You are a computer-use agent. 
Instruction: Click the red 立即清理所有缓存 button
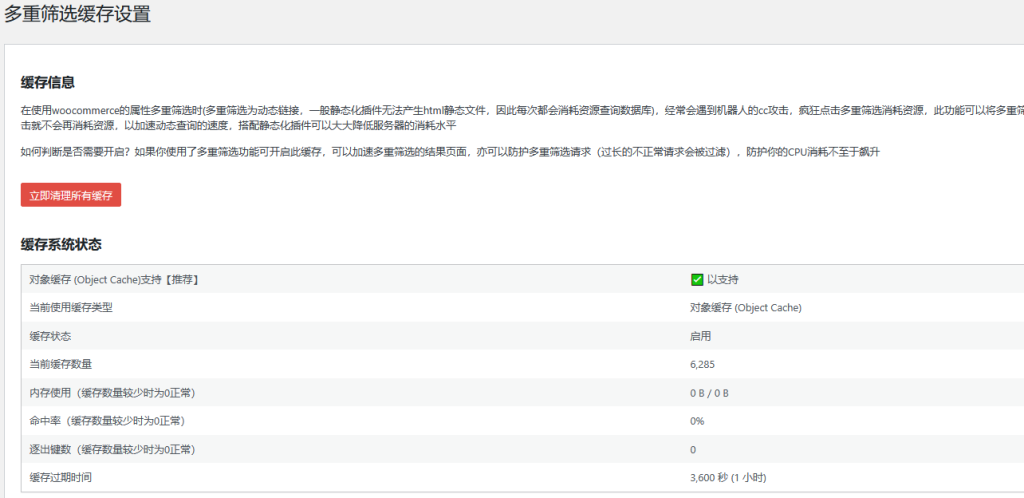(x=71, y=195)
